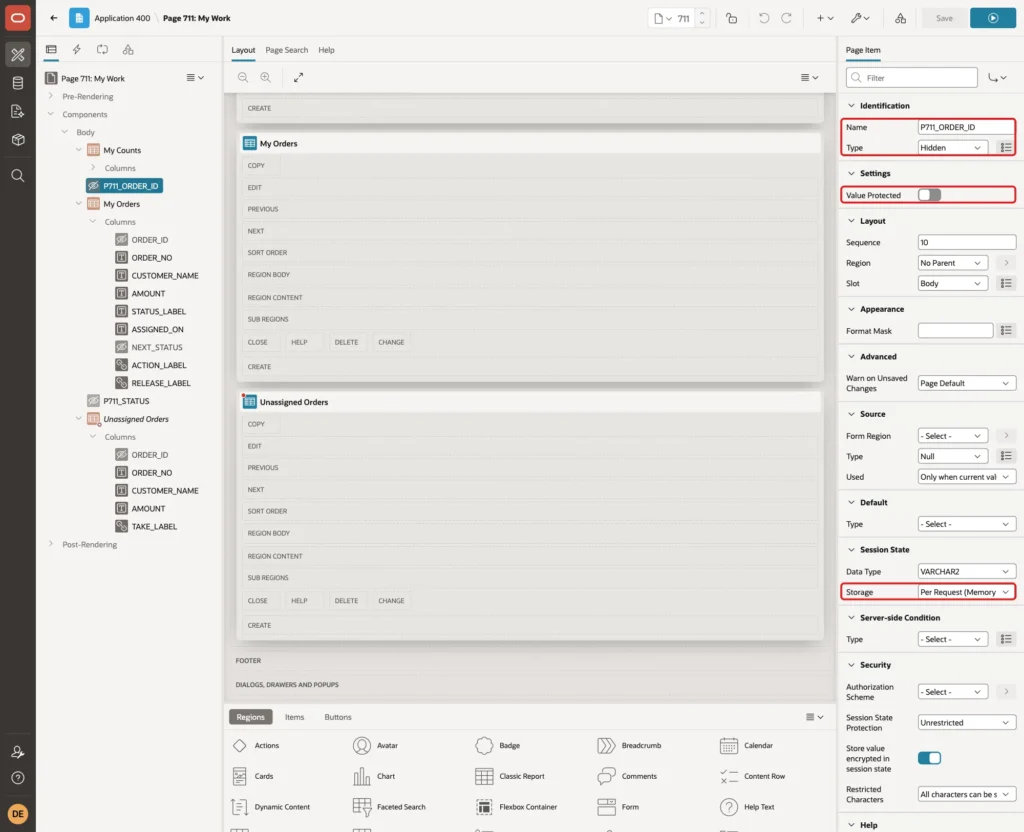Click the property Filter search field
The width and height of the screenshot is (1024, 832).
click(x=912, y=78)
